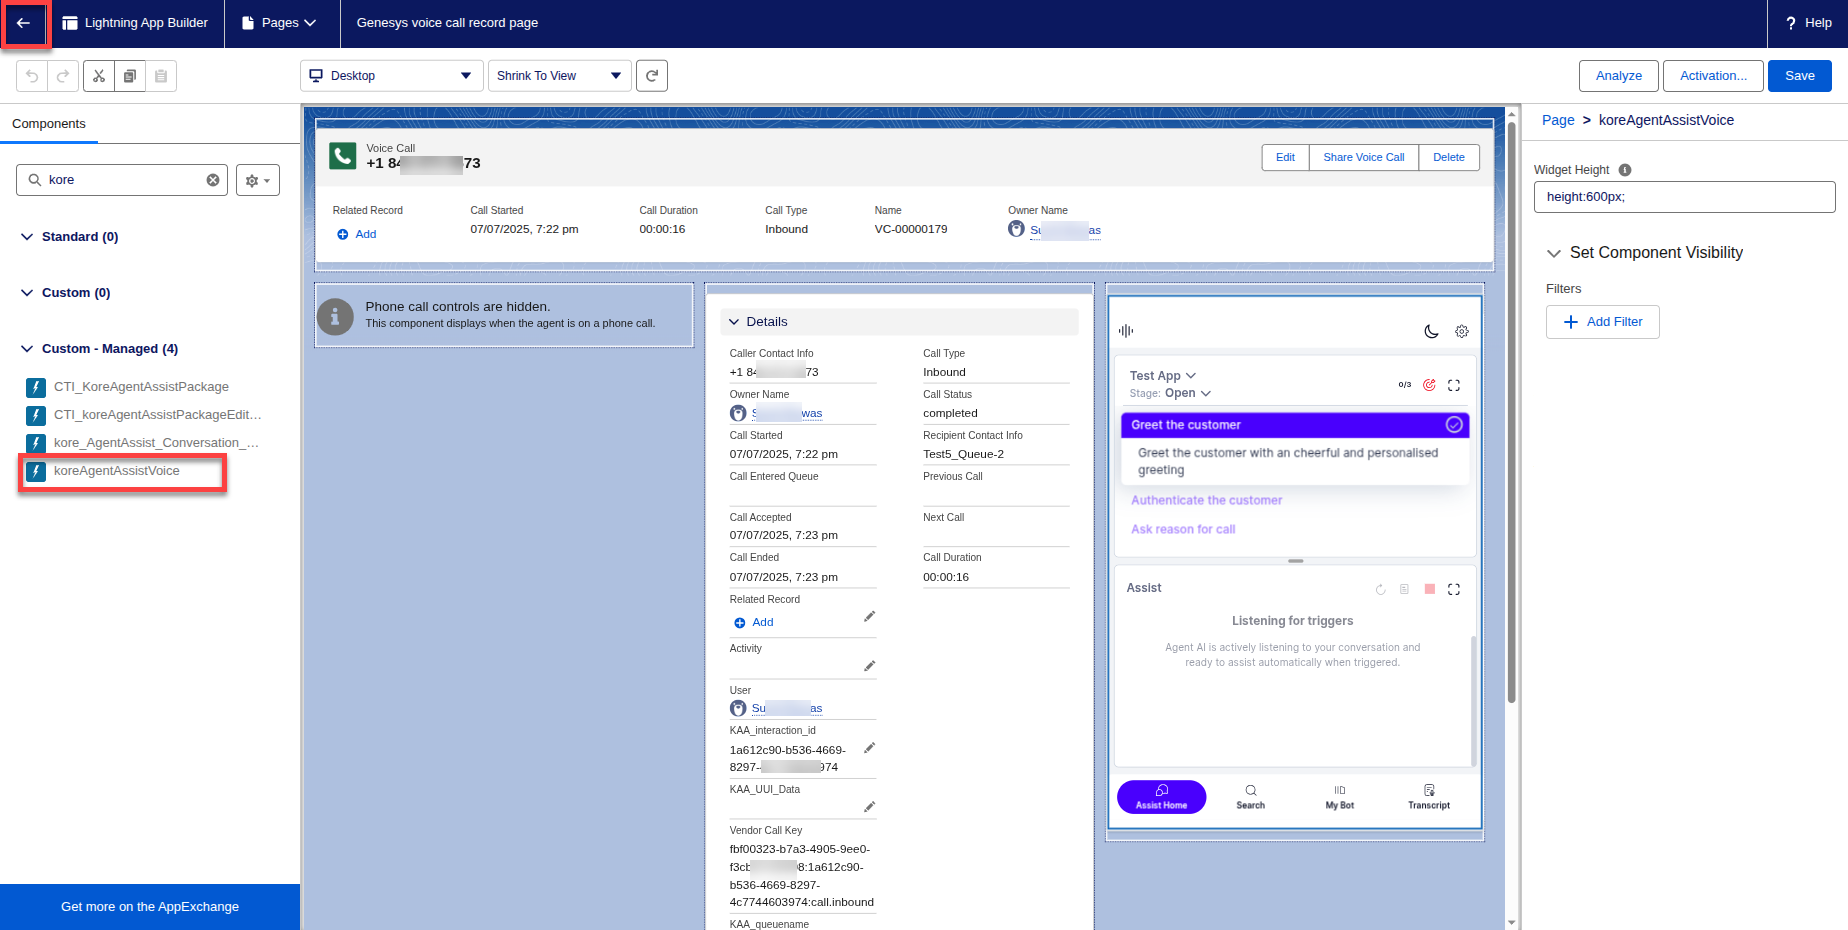Open Get more on the AppExchange
Viewport: 1848px width, 930px height.
[x=150, y=907]
